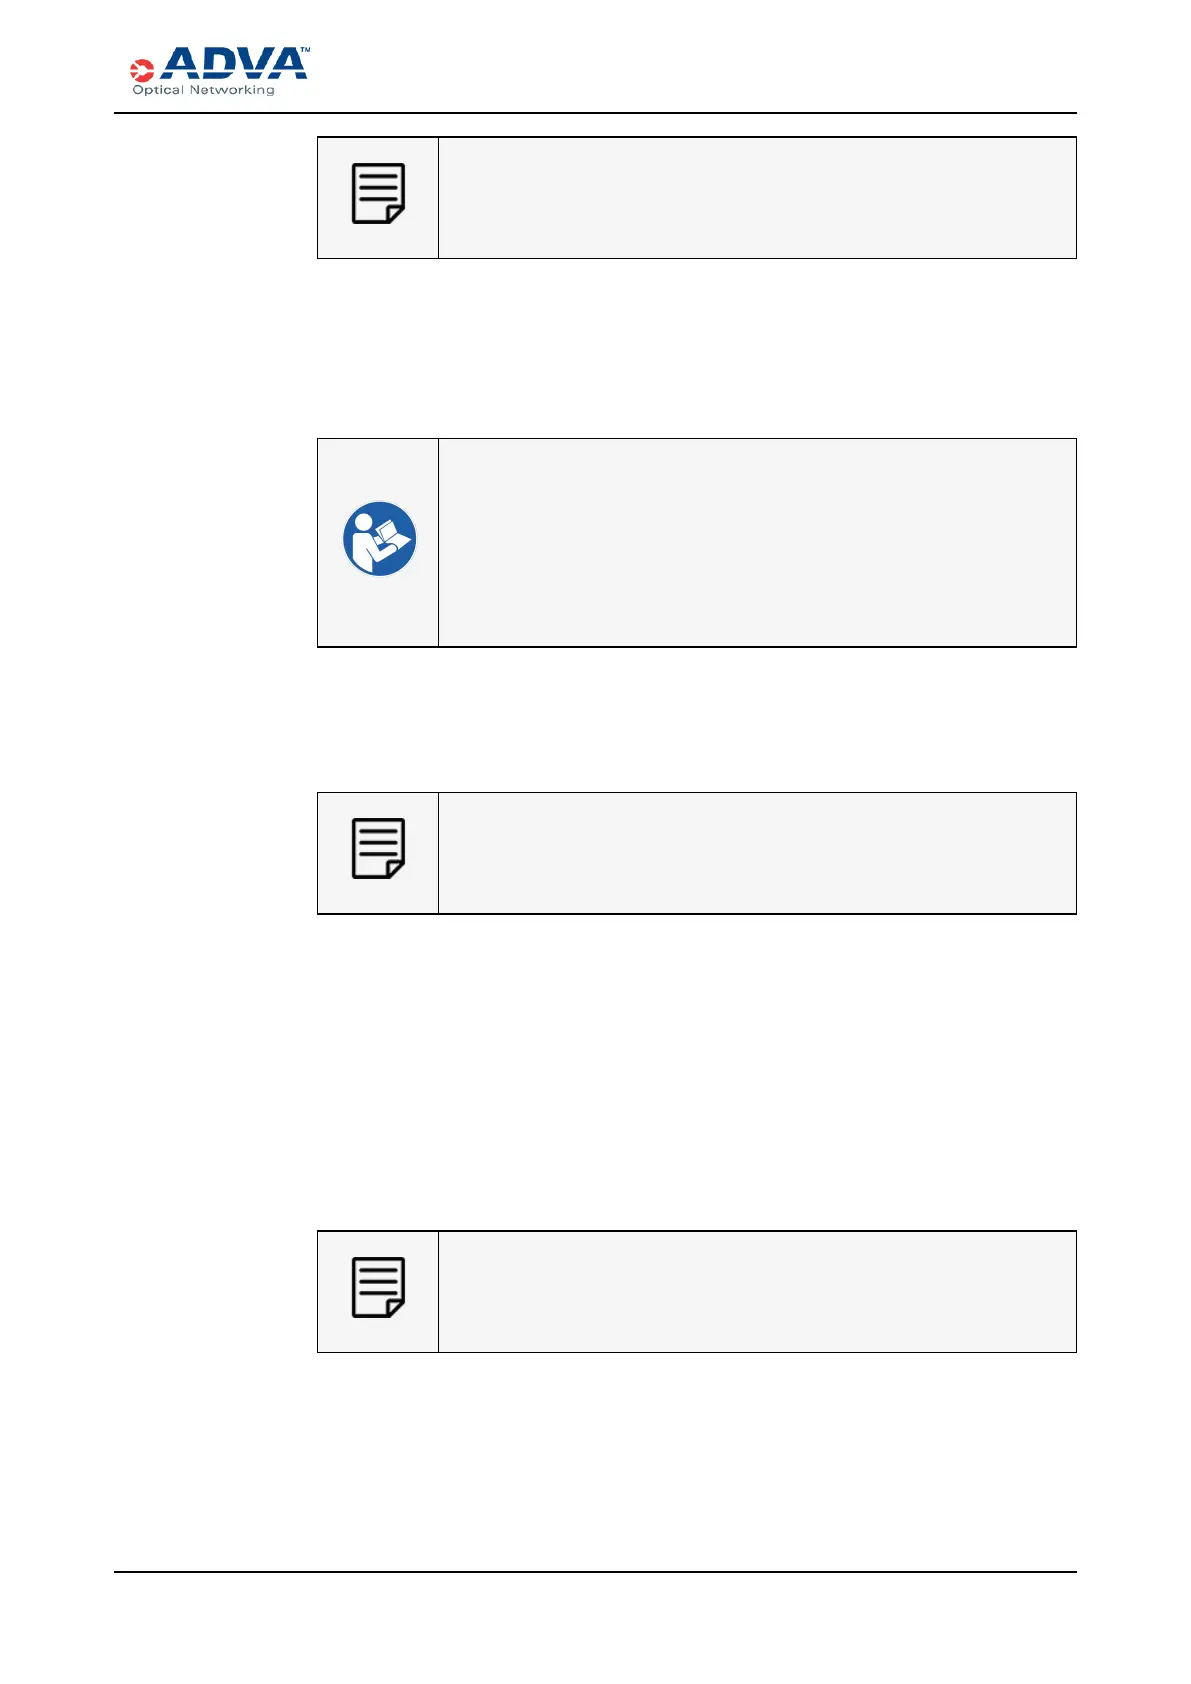Click the empty text area of the third note box

coord(757,853)
